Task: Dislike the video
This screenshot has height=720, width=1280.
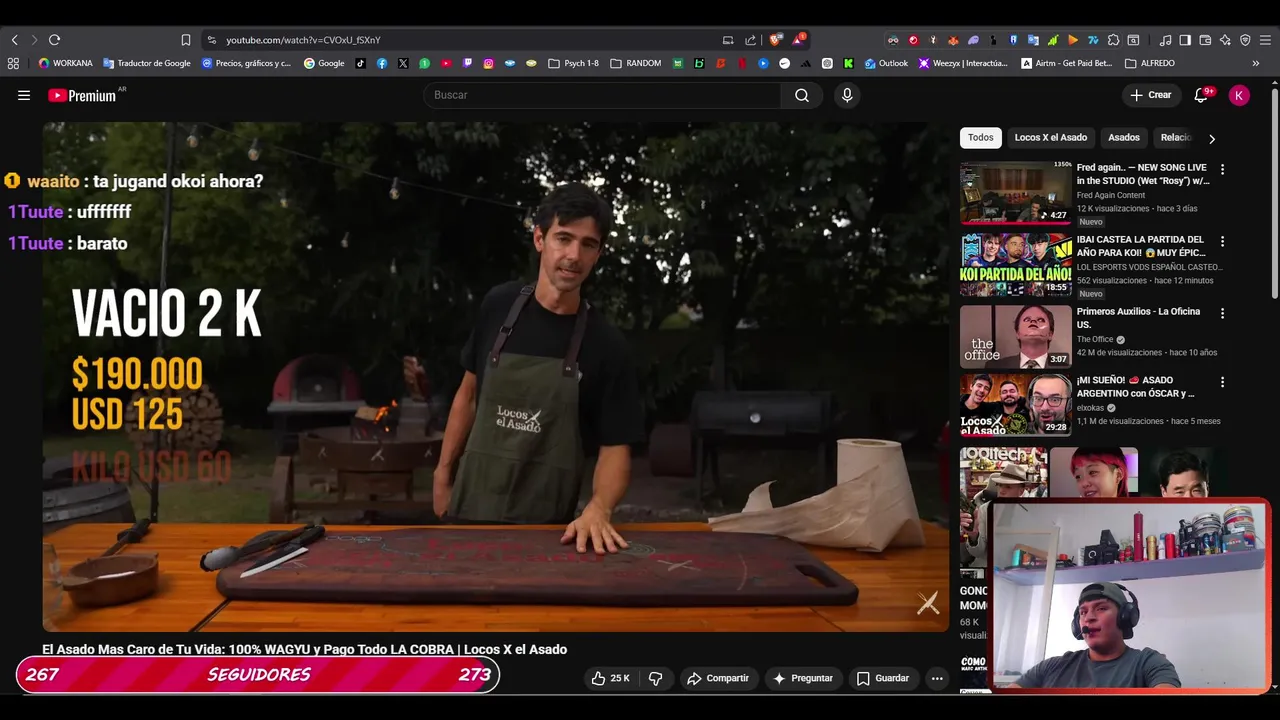Action: pos(656,678)
